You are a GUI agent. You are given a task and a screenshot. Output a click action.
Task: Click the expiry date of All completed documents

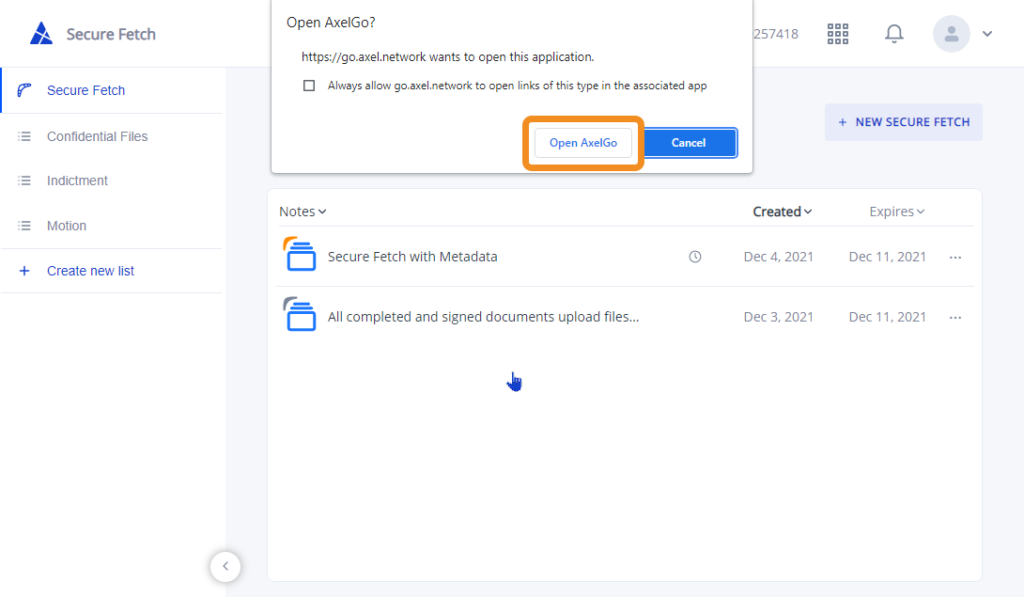888,317
